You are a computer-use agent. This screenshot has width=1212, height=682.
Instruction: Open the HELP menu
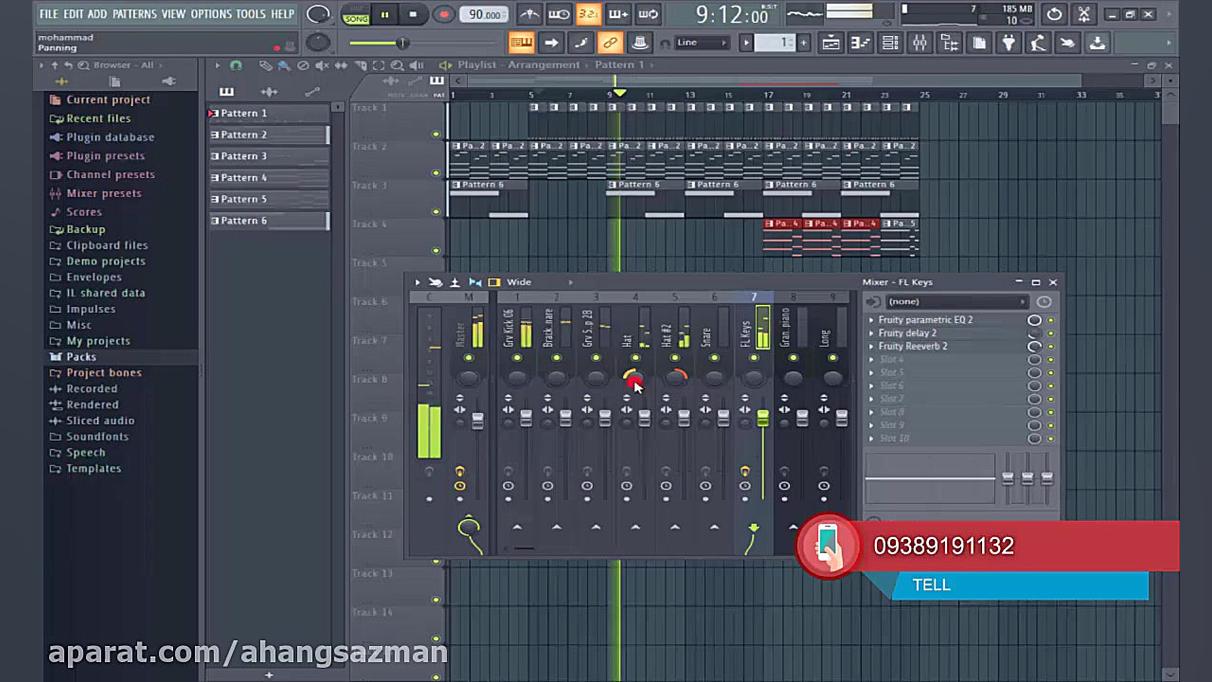283,14
